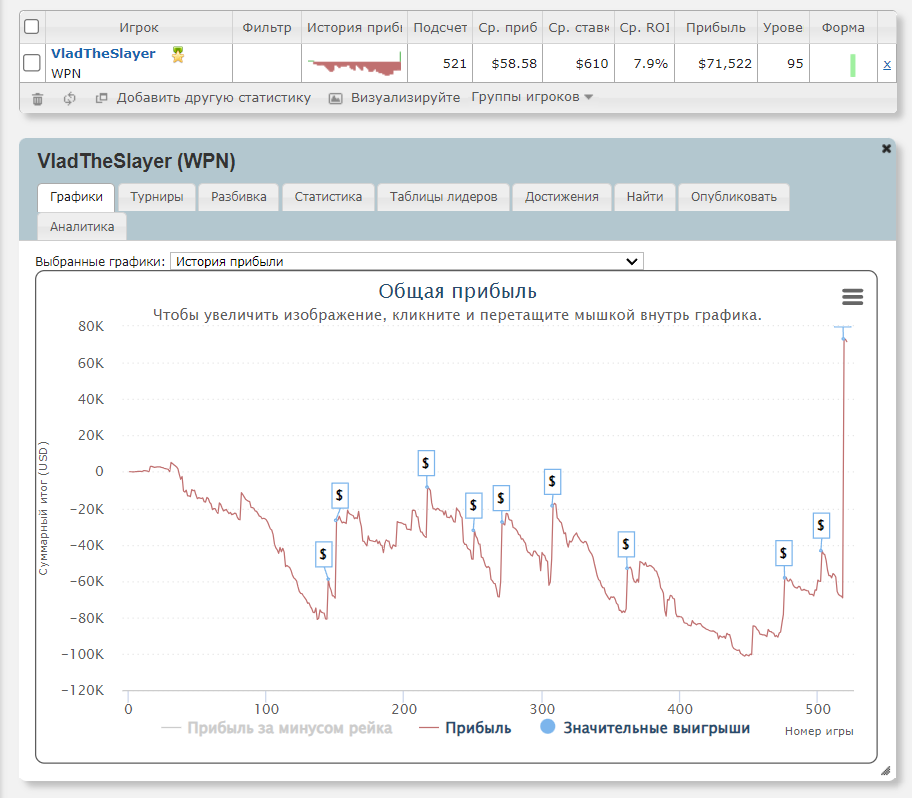
Task: Click the trash delete icon
Action: [38, 98]
